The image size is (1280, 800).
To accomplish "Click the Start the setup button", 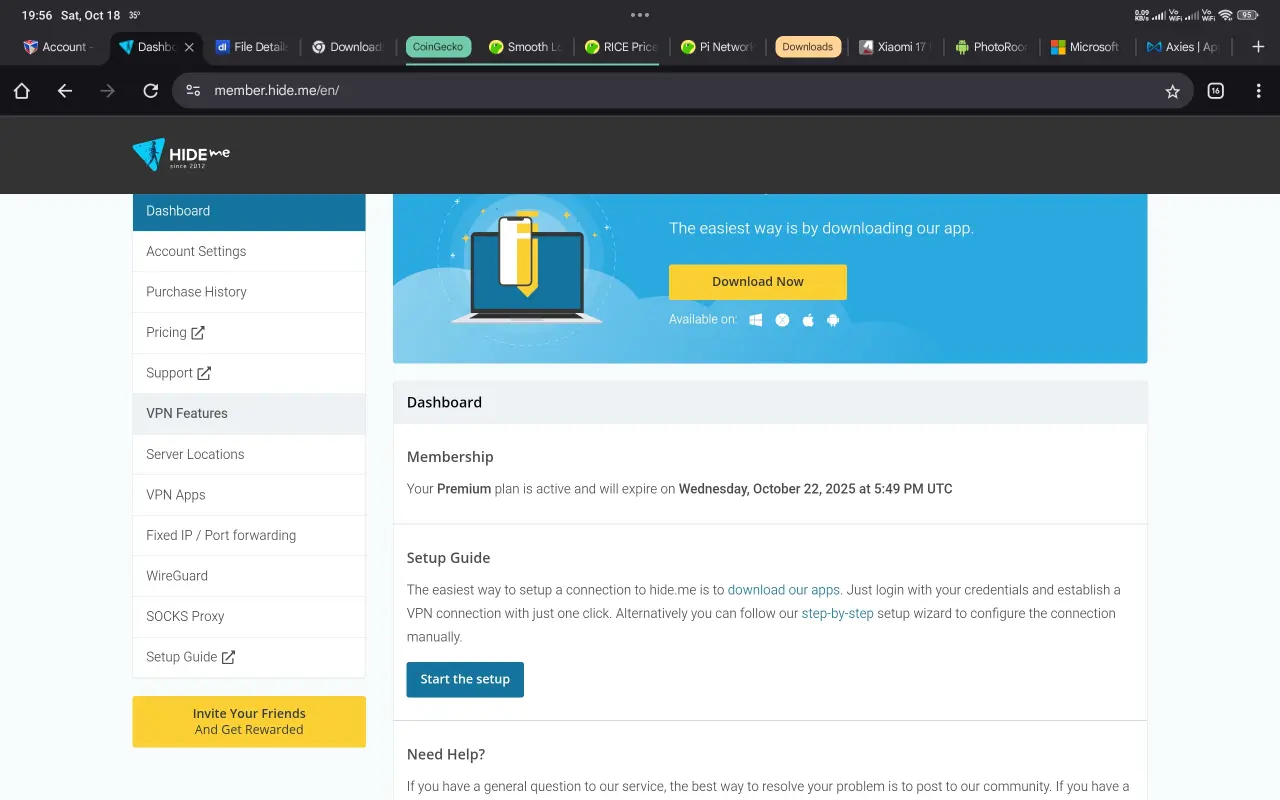I will 465,680.
